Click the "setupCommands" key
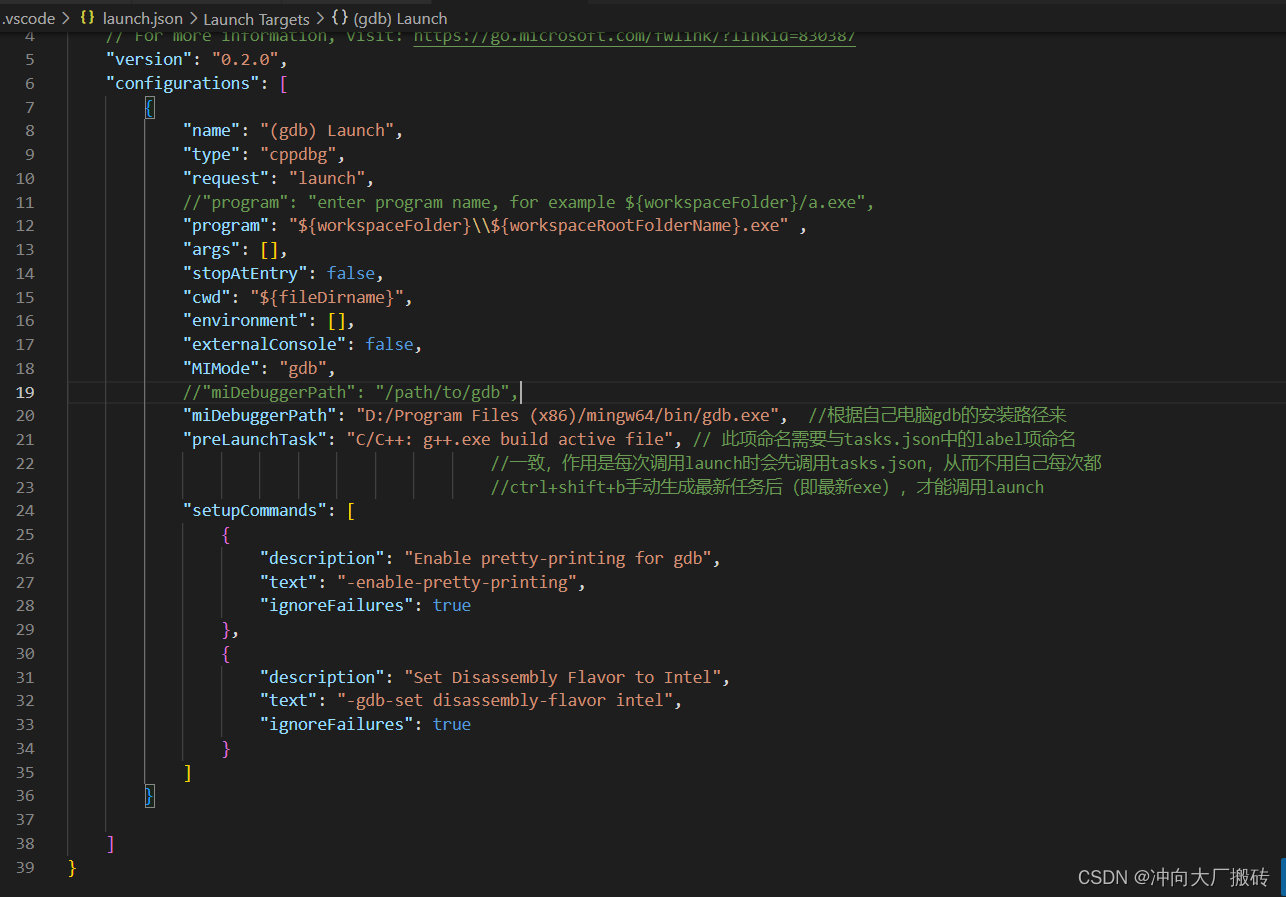 click(x=254, y=510)
